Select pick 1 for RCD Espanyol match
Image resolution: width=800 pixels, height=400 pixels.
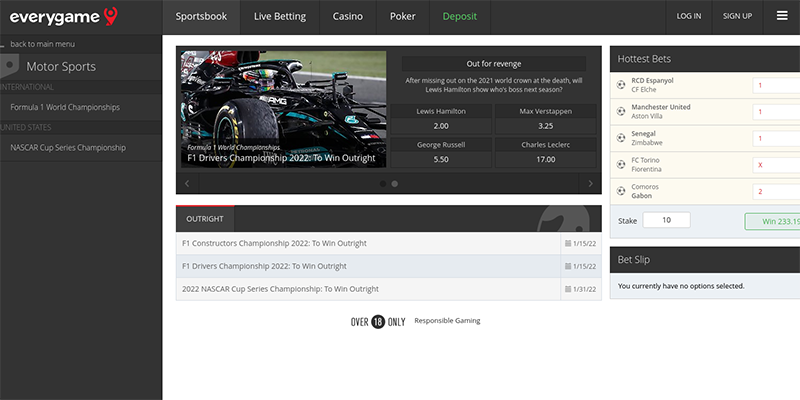pyautogui.click(x=776, y=85)
